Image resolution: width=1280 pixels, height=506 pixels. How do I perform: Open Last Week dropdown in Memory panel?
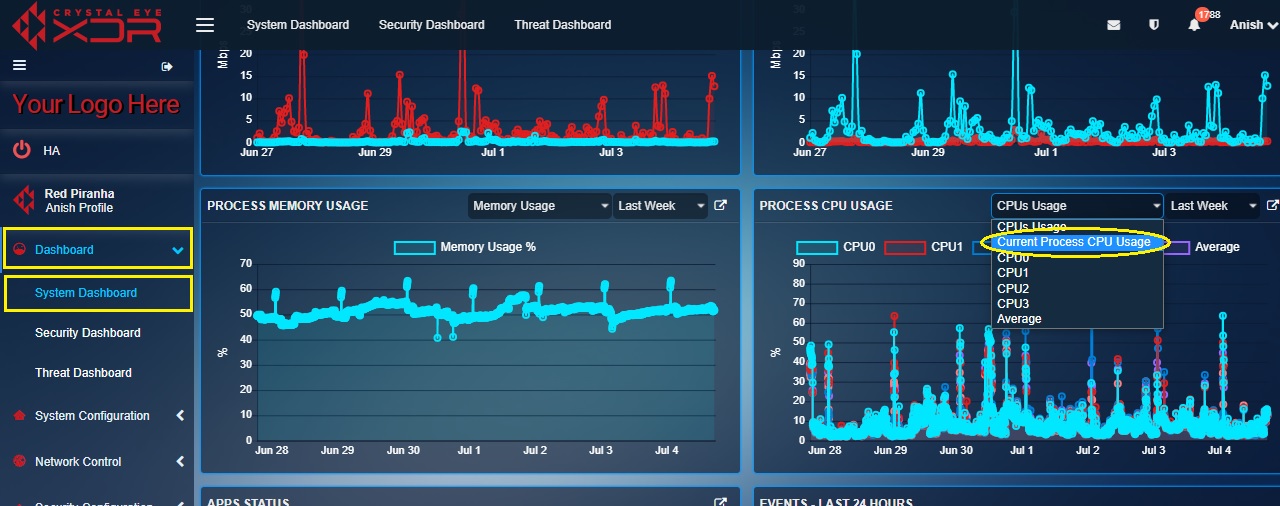(660, 206)
